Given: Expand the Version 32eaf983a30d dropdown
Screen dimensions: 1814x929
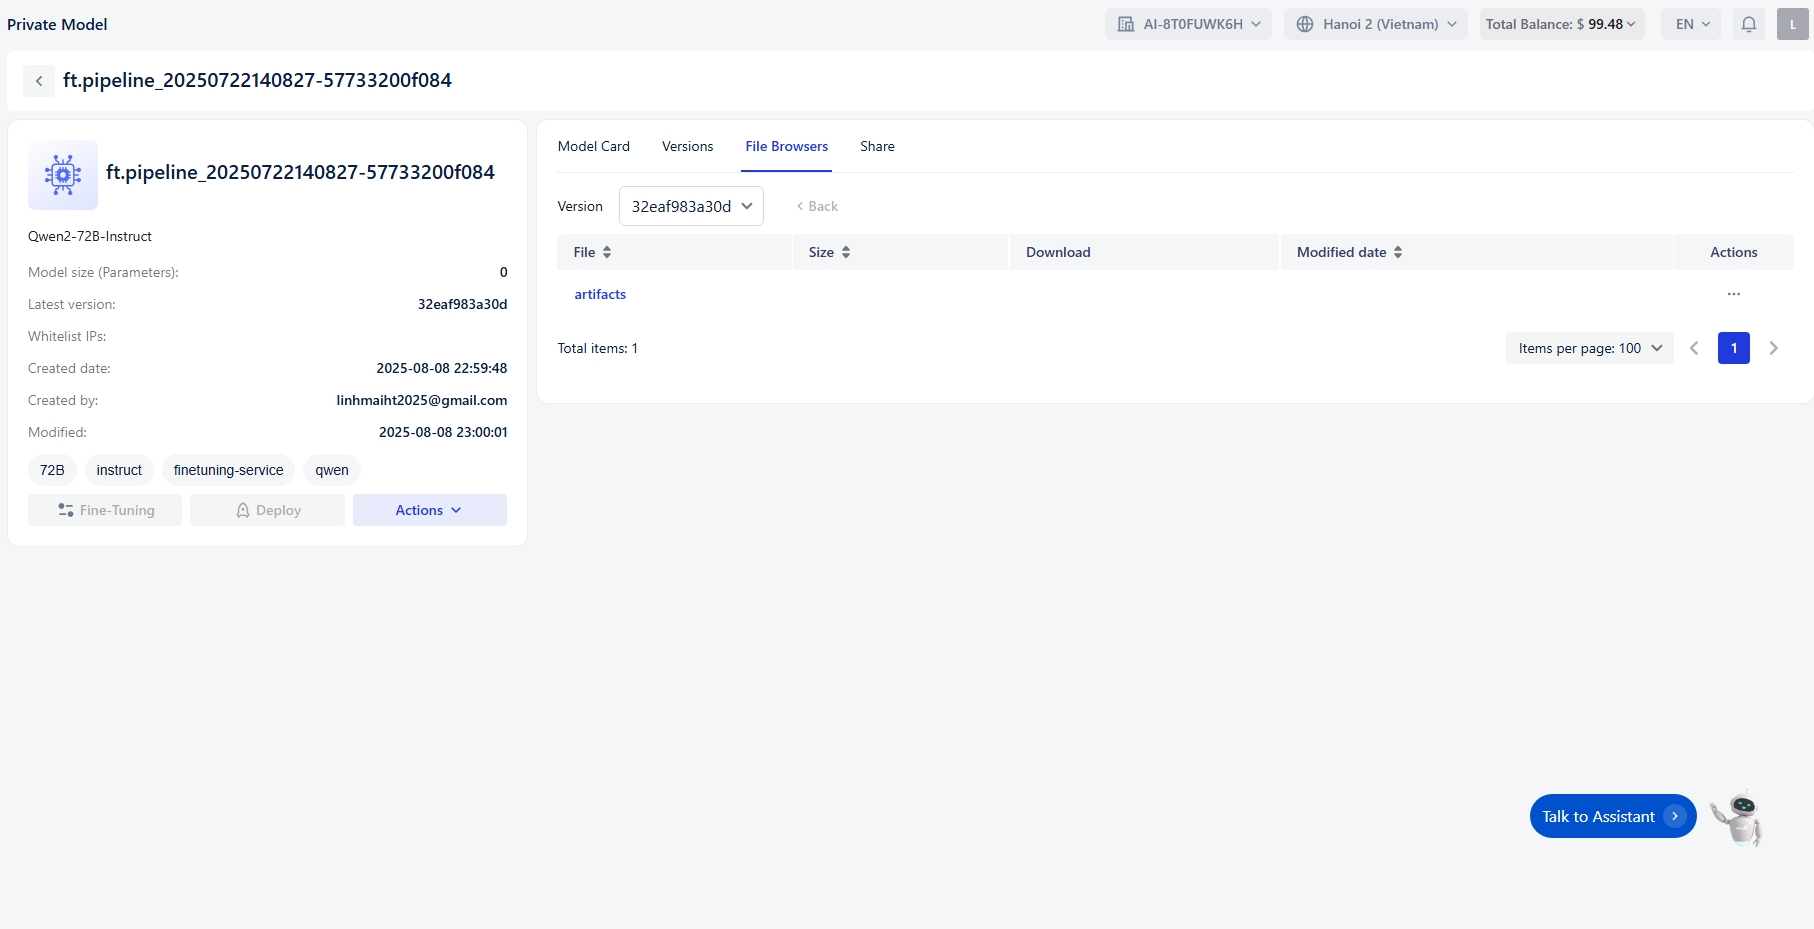Looking at the screenshot, I should point(691,206).
